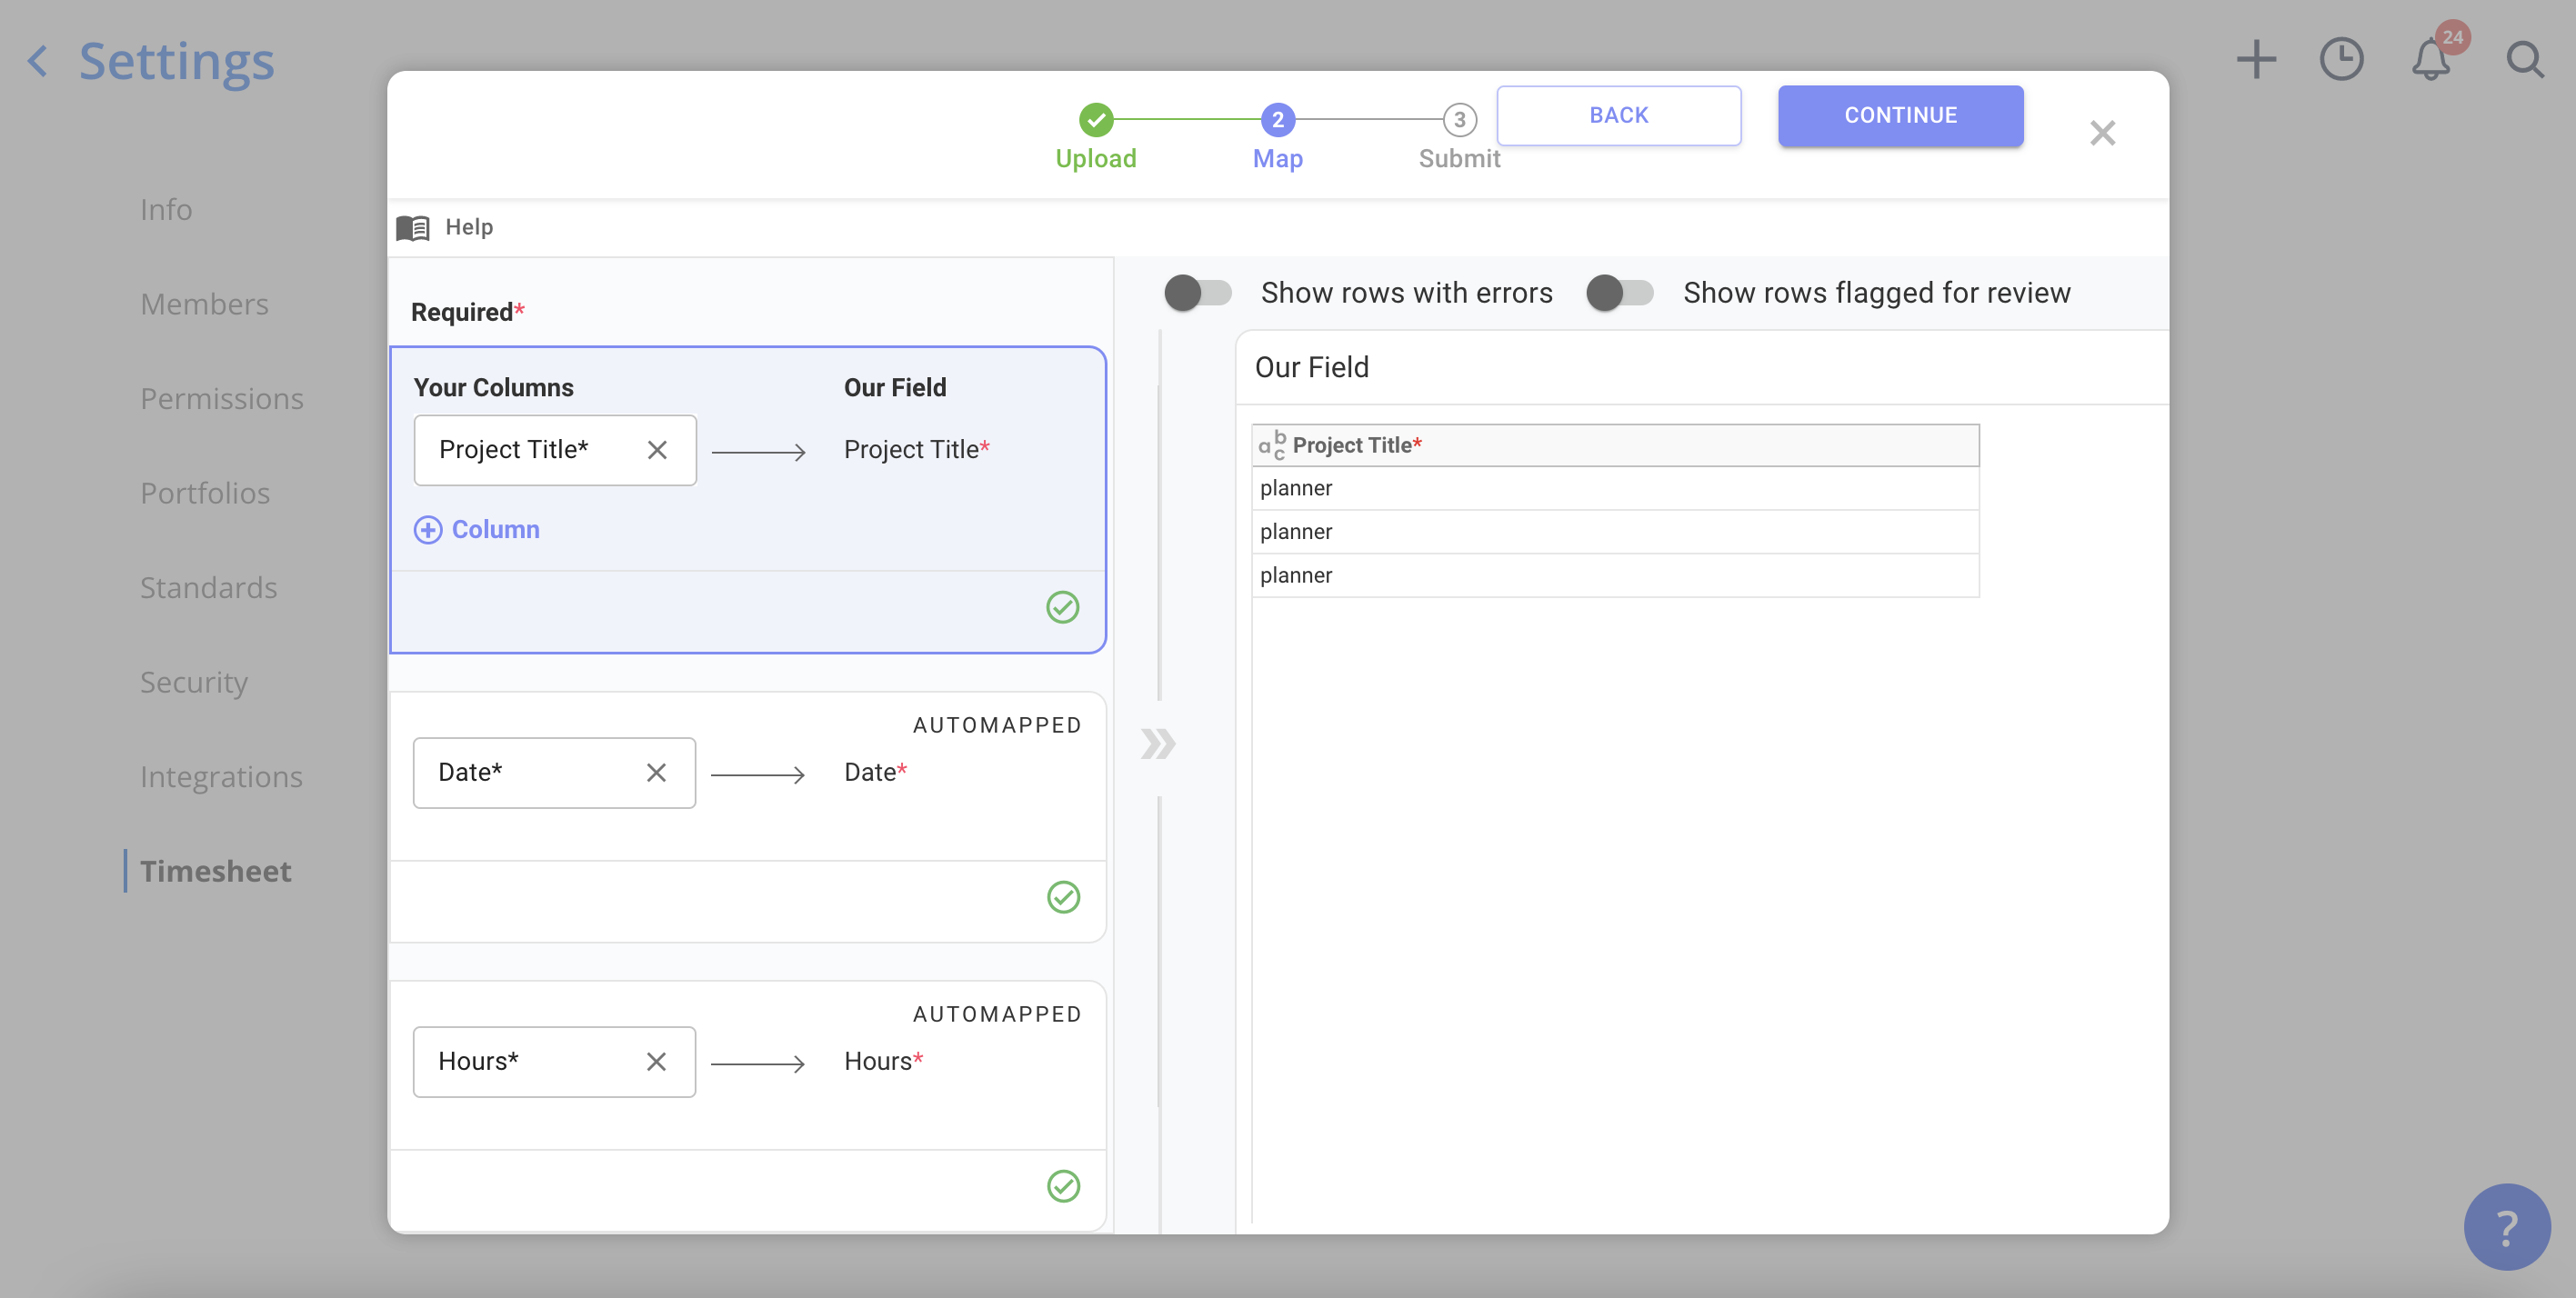The width and height of the screenshot is (2576, 1298).
Task: Click the Upload step indicator
Action: click(1096, 120)
